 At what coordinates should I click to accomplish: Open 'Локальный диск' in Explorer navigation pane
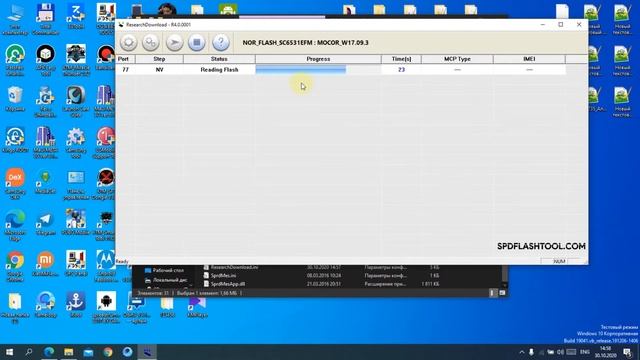pyautogui.click(x=170, y=280)
